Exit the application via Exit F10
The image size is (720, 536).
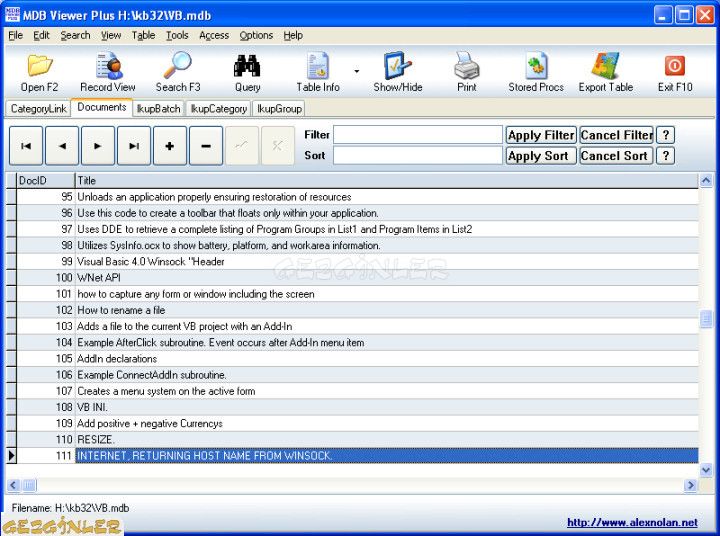pyautogui.click(x=675, y=72)
